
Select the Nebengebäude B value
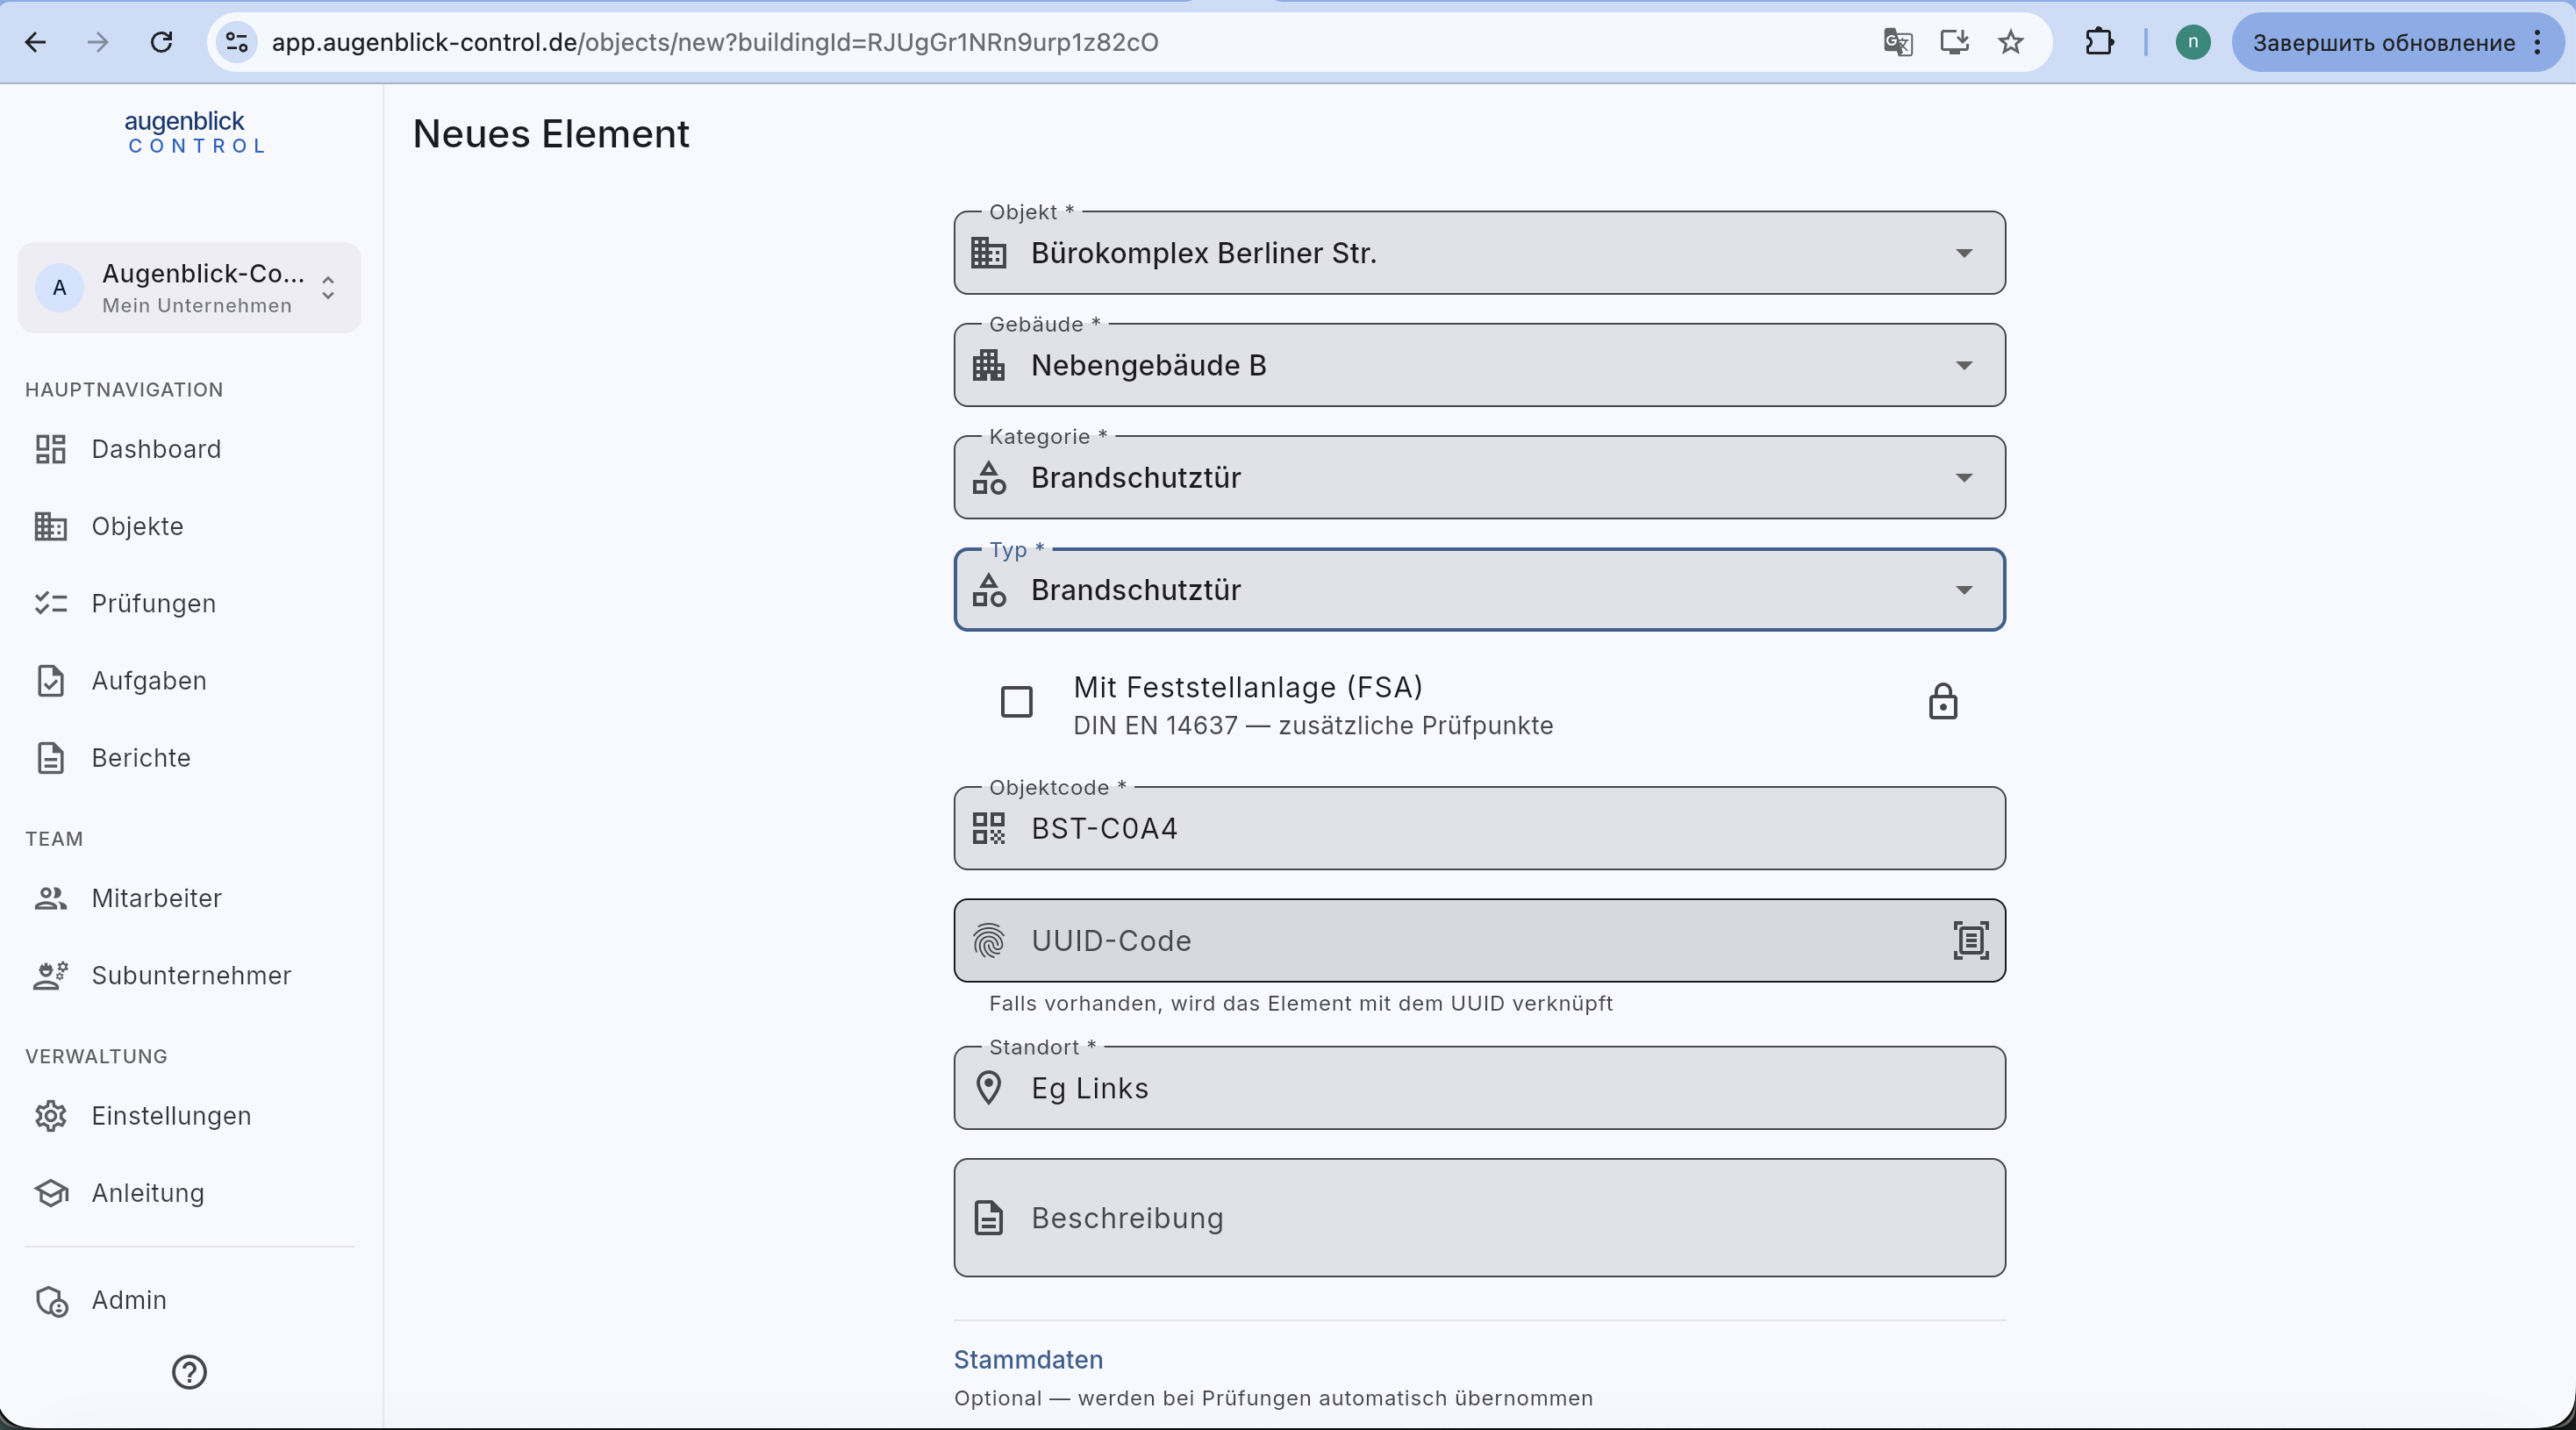pyautogui.click(x=1149, y=365)
